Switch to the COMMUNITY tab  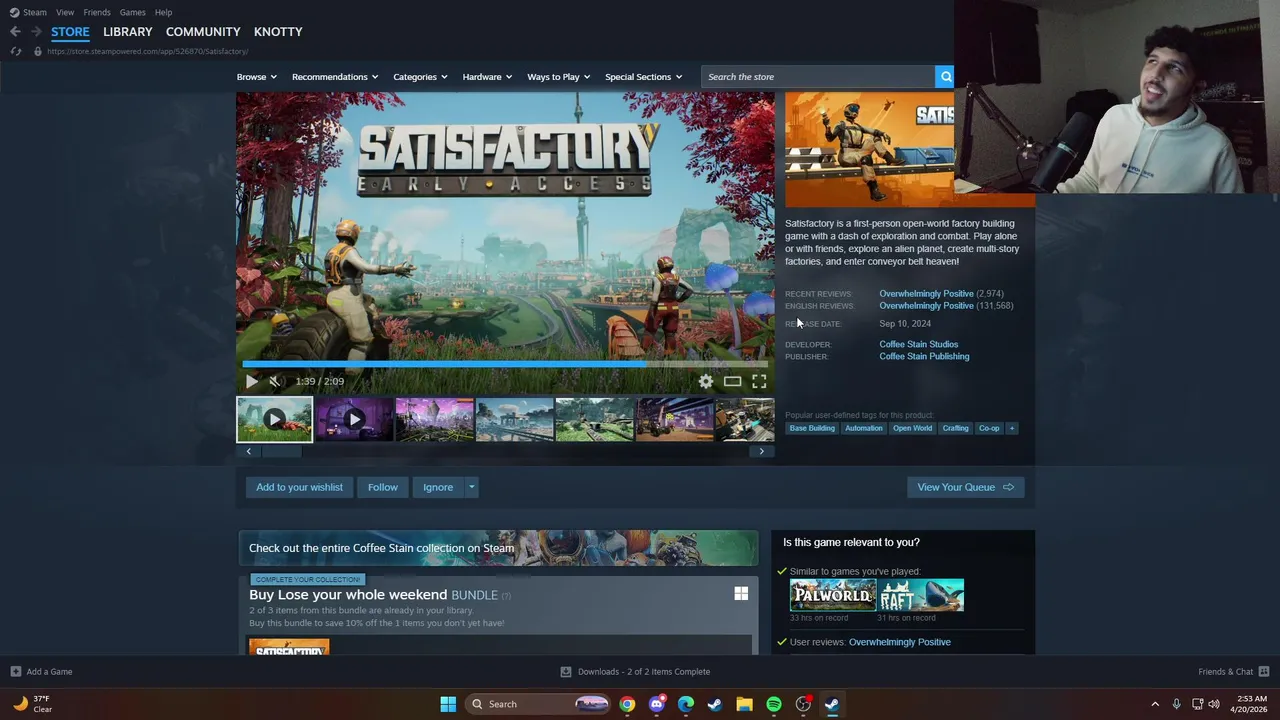point(203,32)
